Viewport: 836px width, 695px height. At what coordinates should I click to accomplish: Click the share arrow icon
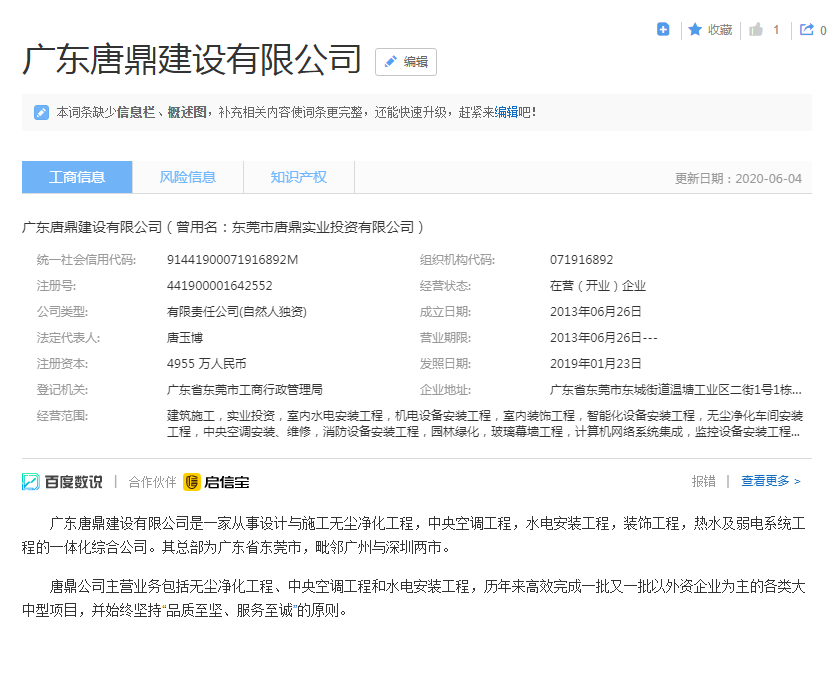tap(806, 30)
